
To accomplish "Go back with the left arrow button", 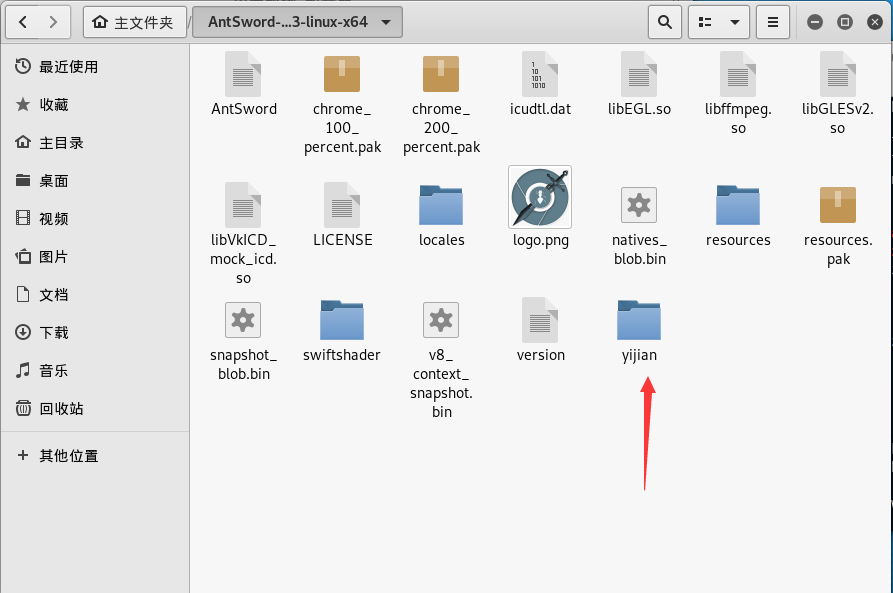I will click(23, 22).
